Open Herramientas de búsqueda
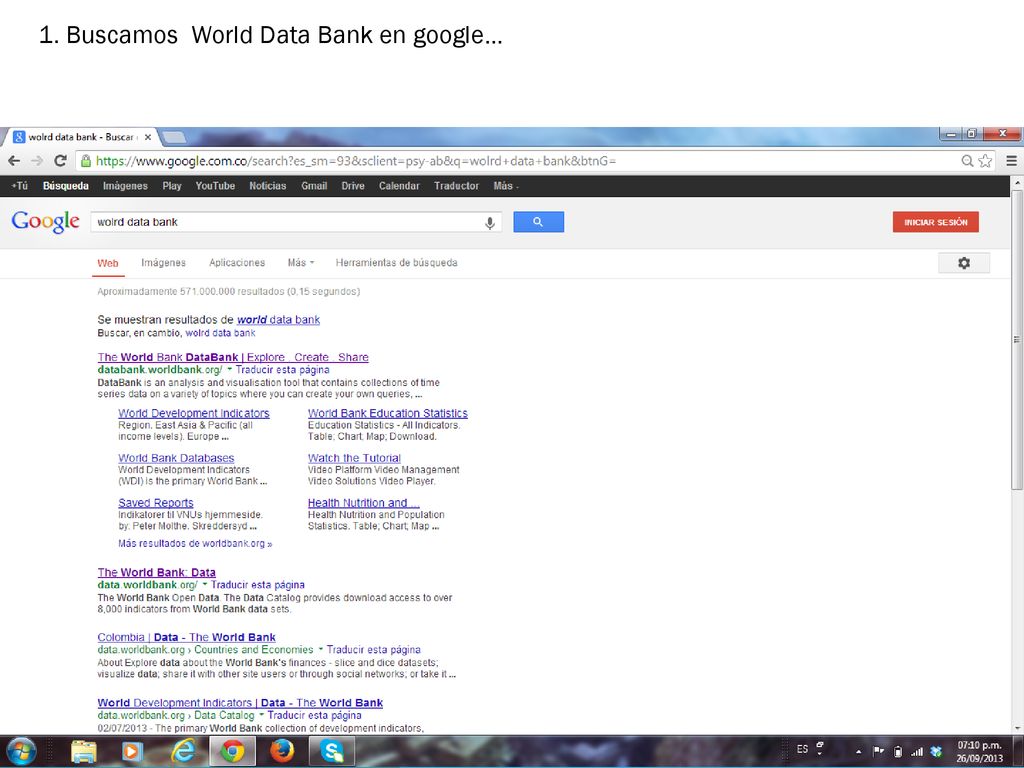The image size is (1024, 768). (396, 263)
